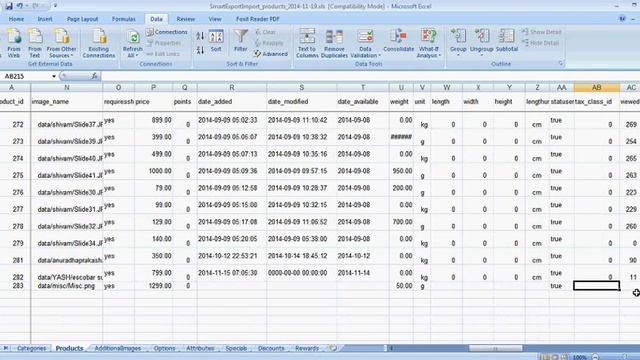
Task: Open Advanced filter options
Action: [x=271, y=53]
